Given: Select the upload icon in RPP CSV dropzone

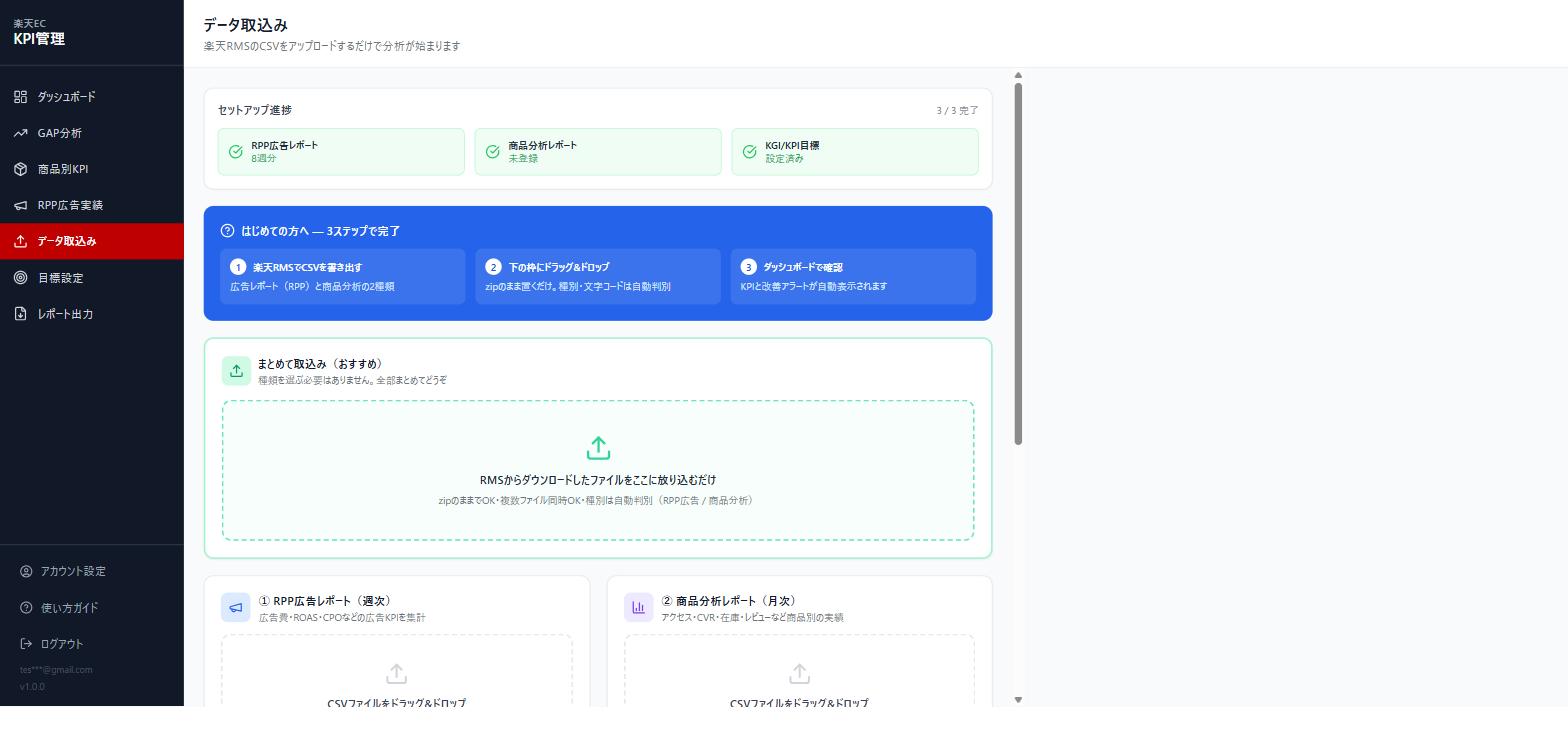Looking at the screenshot, I should (x=396, y=674).
